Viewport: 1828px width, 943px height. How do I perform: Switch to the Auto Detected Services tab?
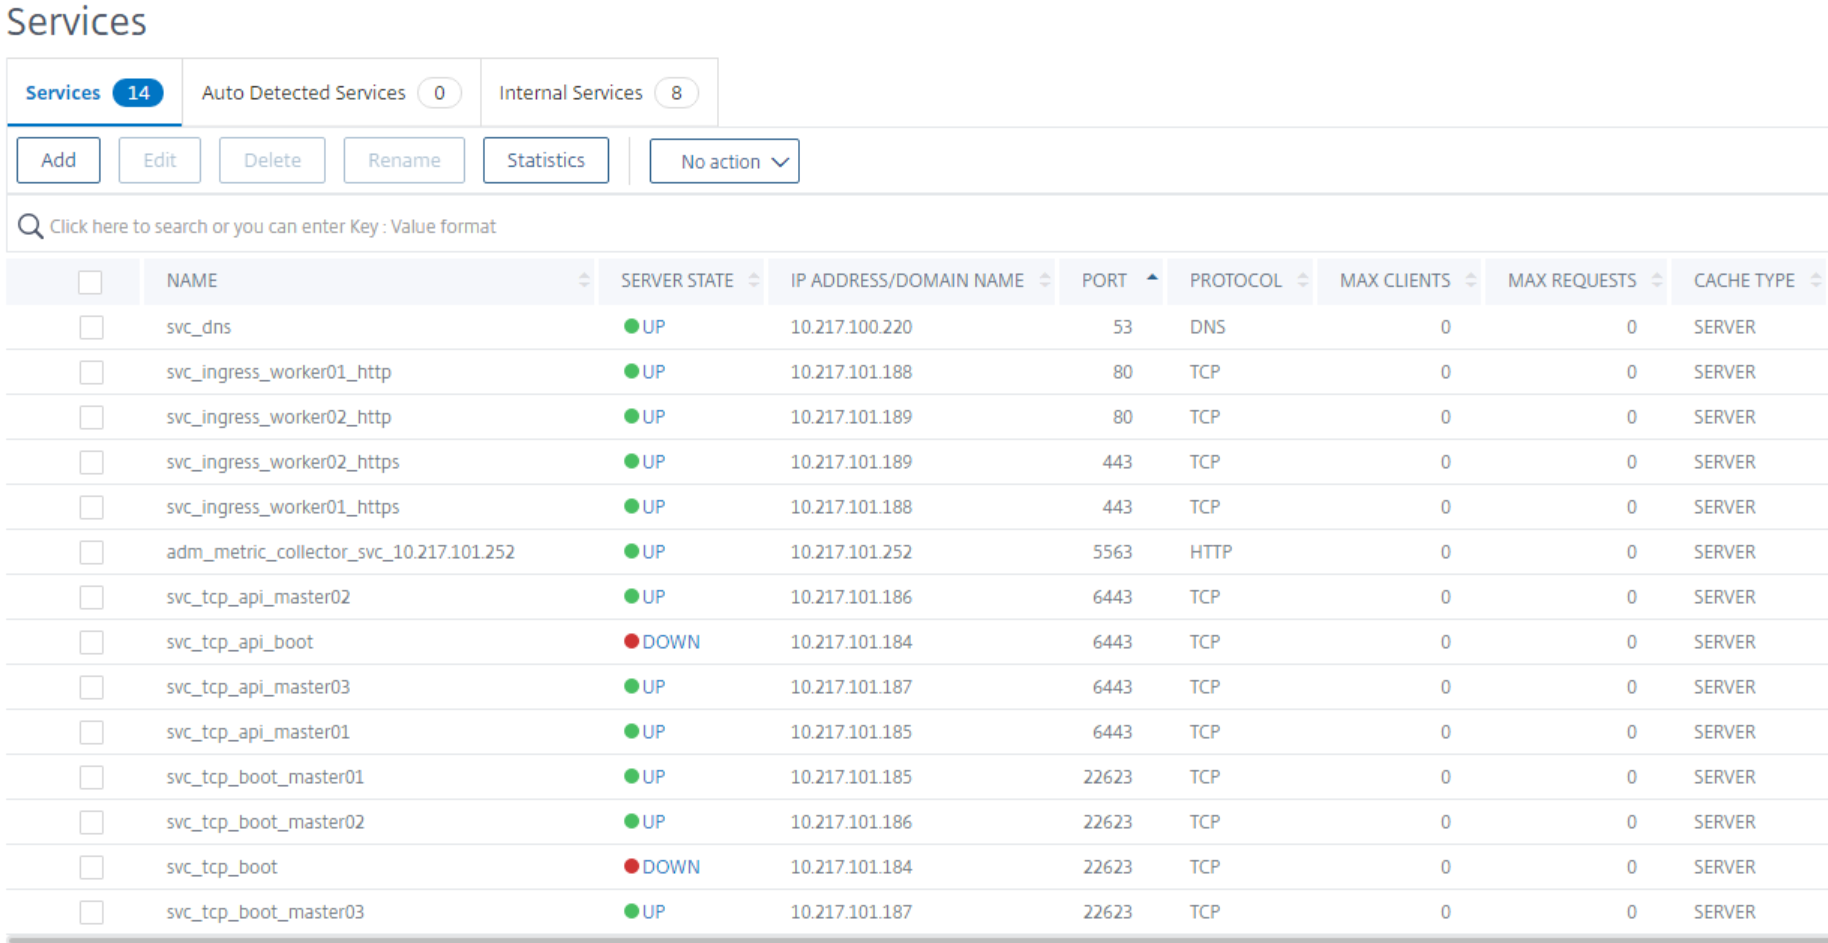[330, 93]
